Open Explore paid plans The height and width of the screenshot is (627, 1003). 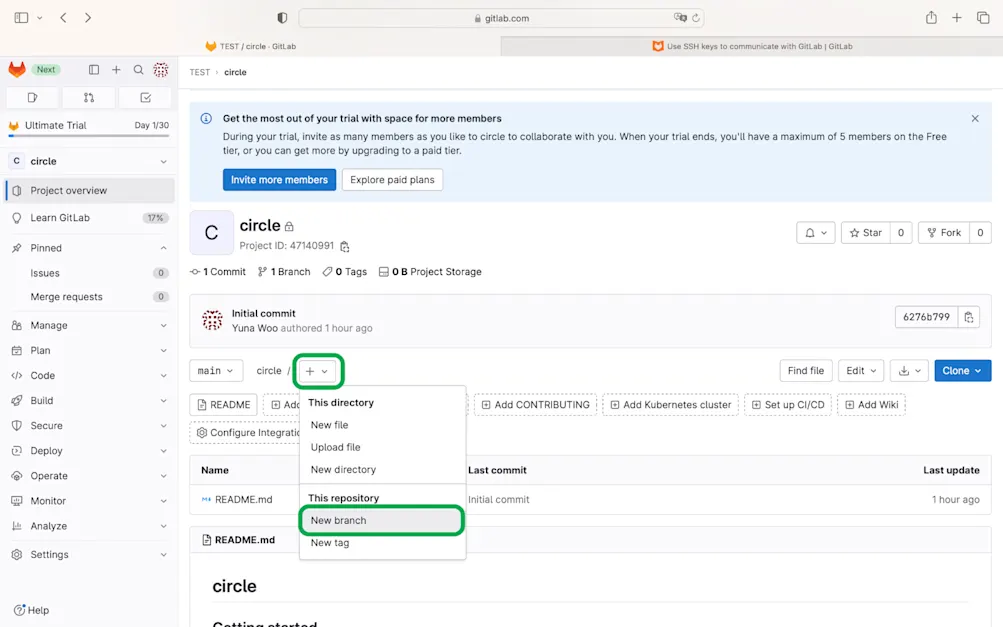tap(391, 180)
